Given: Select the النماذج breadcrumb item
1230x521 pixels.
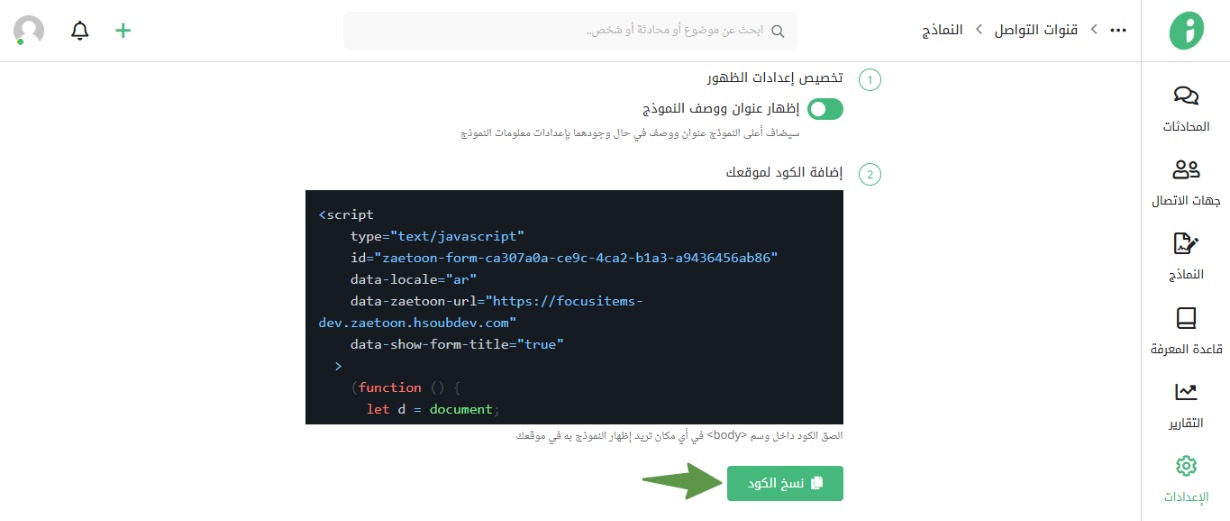Looking at the screenshot, I should 942,30.
